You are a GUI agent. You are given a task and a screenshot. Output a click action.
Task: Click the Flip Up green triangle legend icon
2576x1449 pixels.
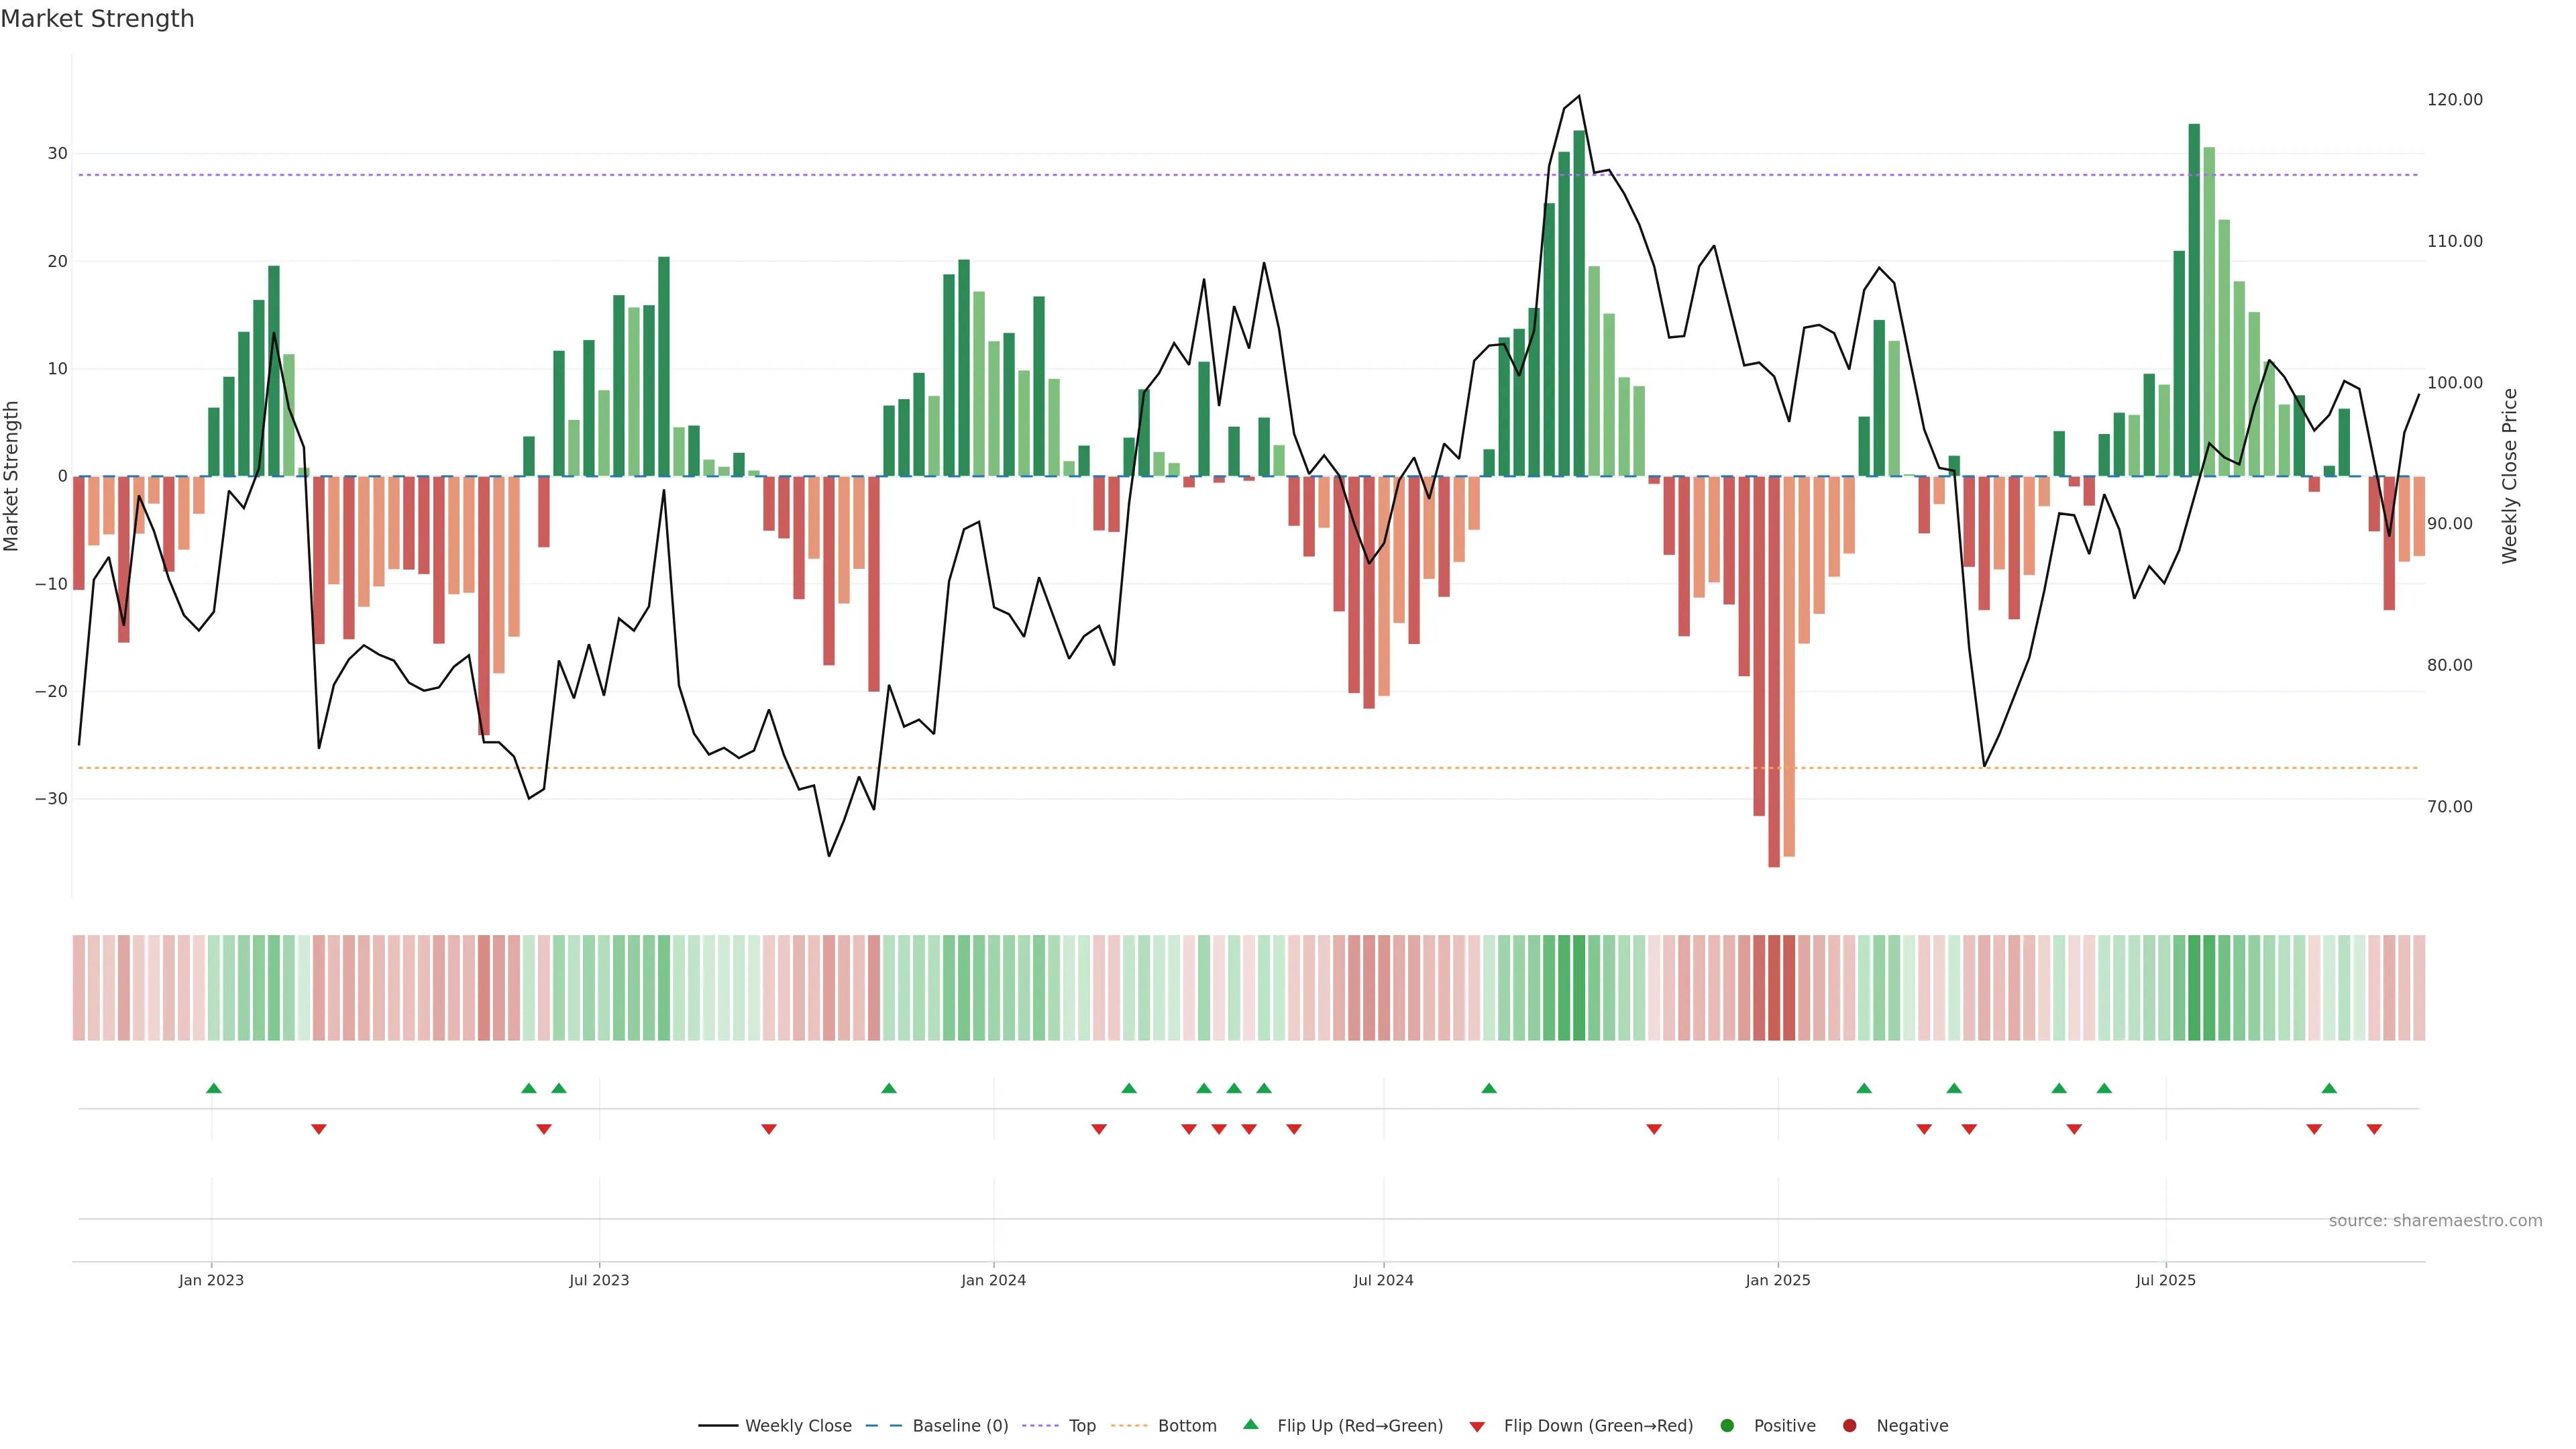(1250, 1425)
